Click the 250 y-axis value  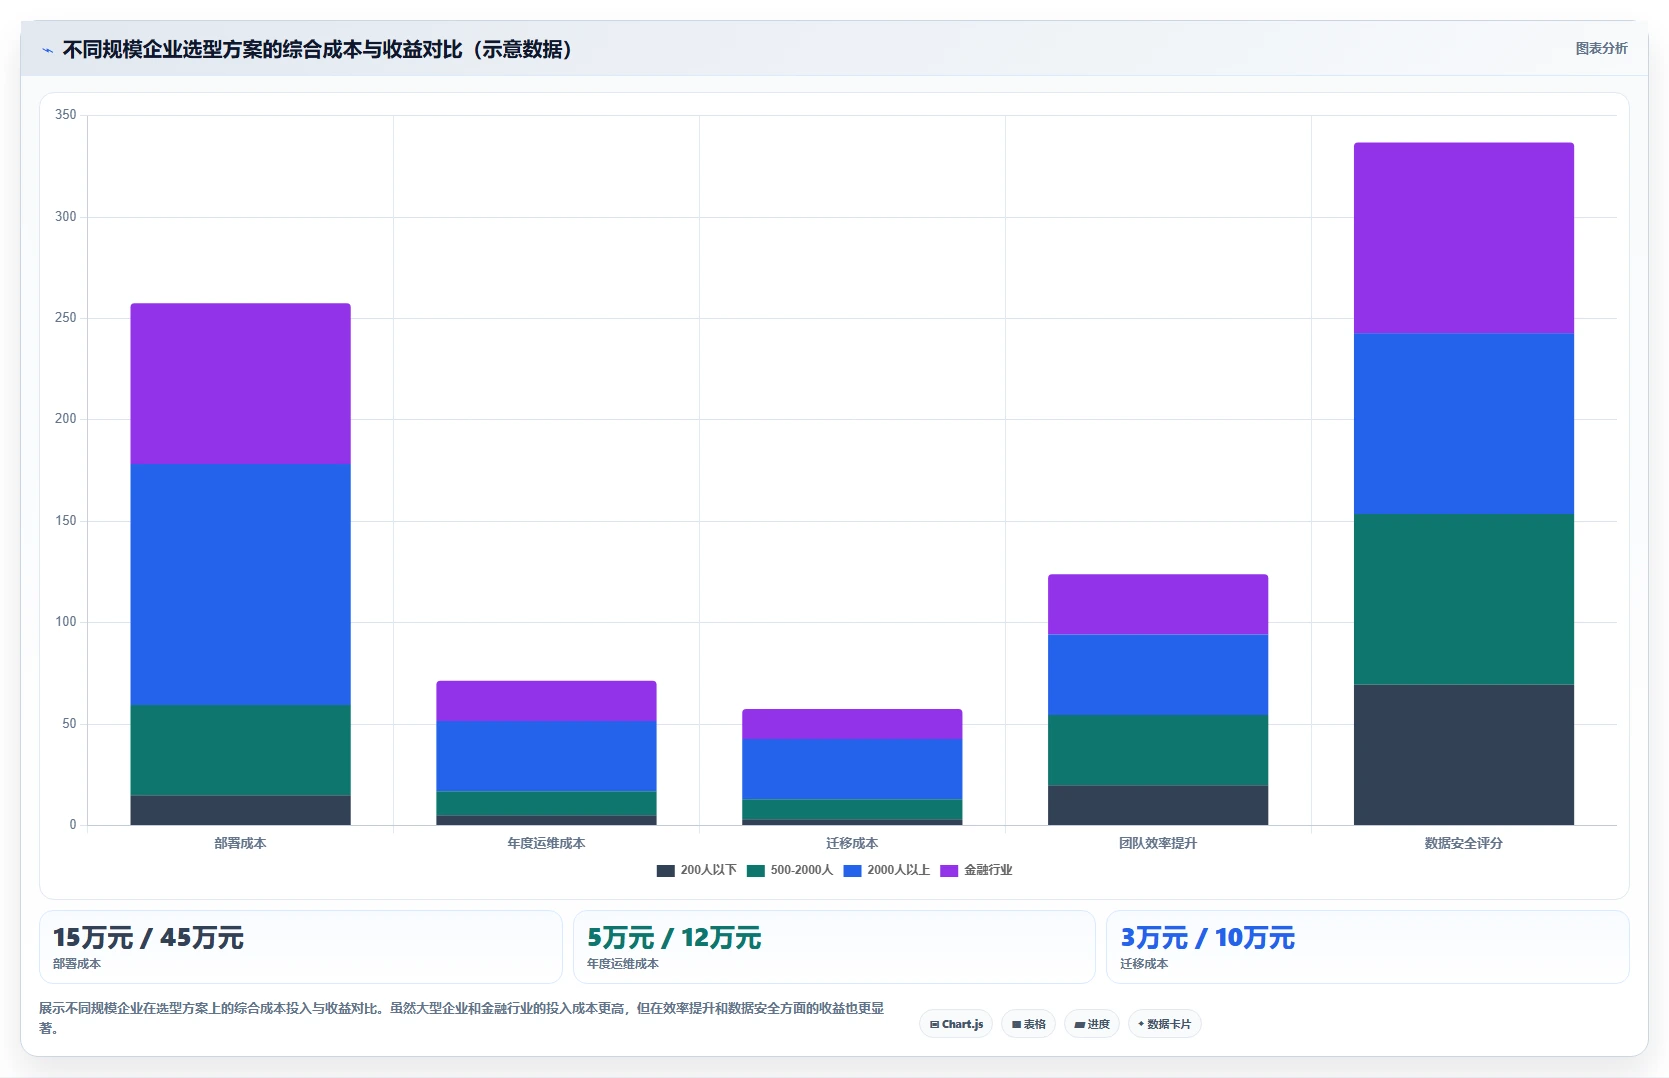pyautogui.click(x=66, y=318)
